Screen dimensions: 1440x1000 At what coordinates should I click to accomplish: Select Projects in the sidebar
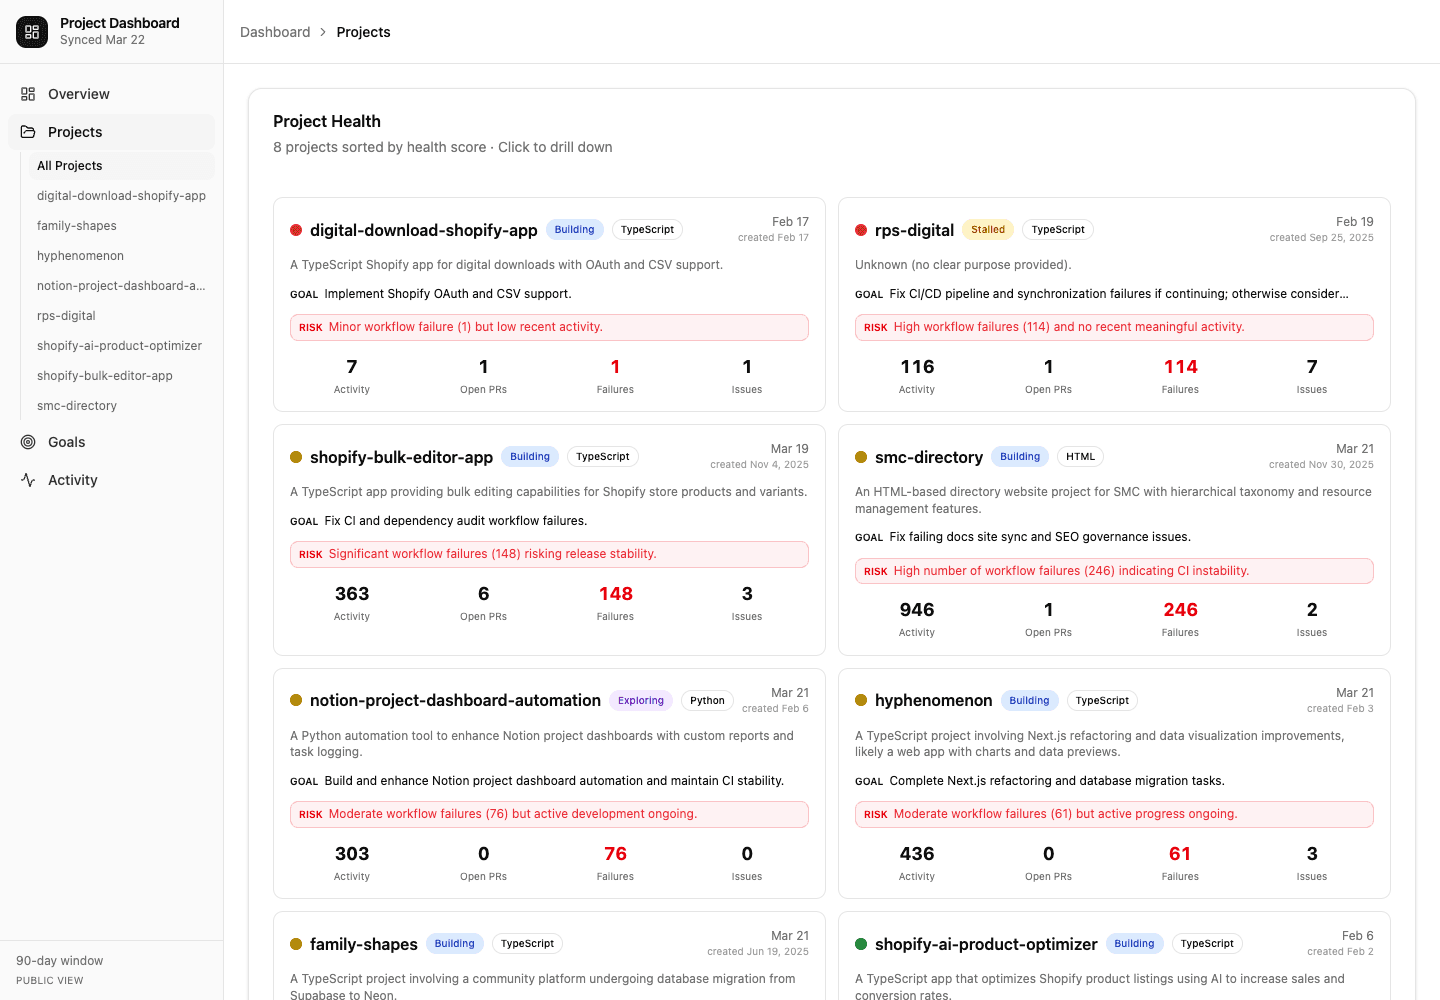click(111, 132)
